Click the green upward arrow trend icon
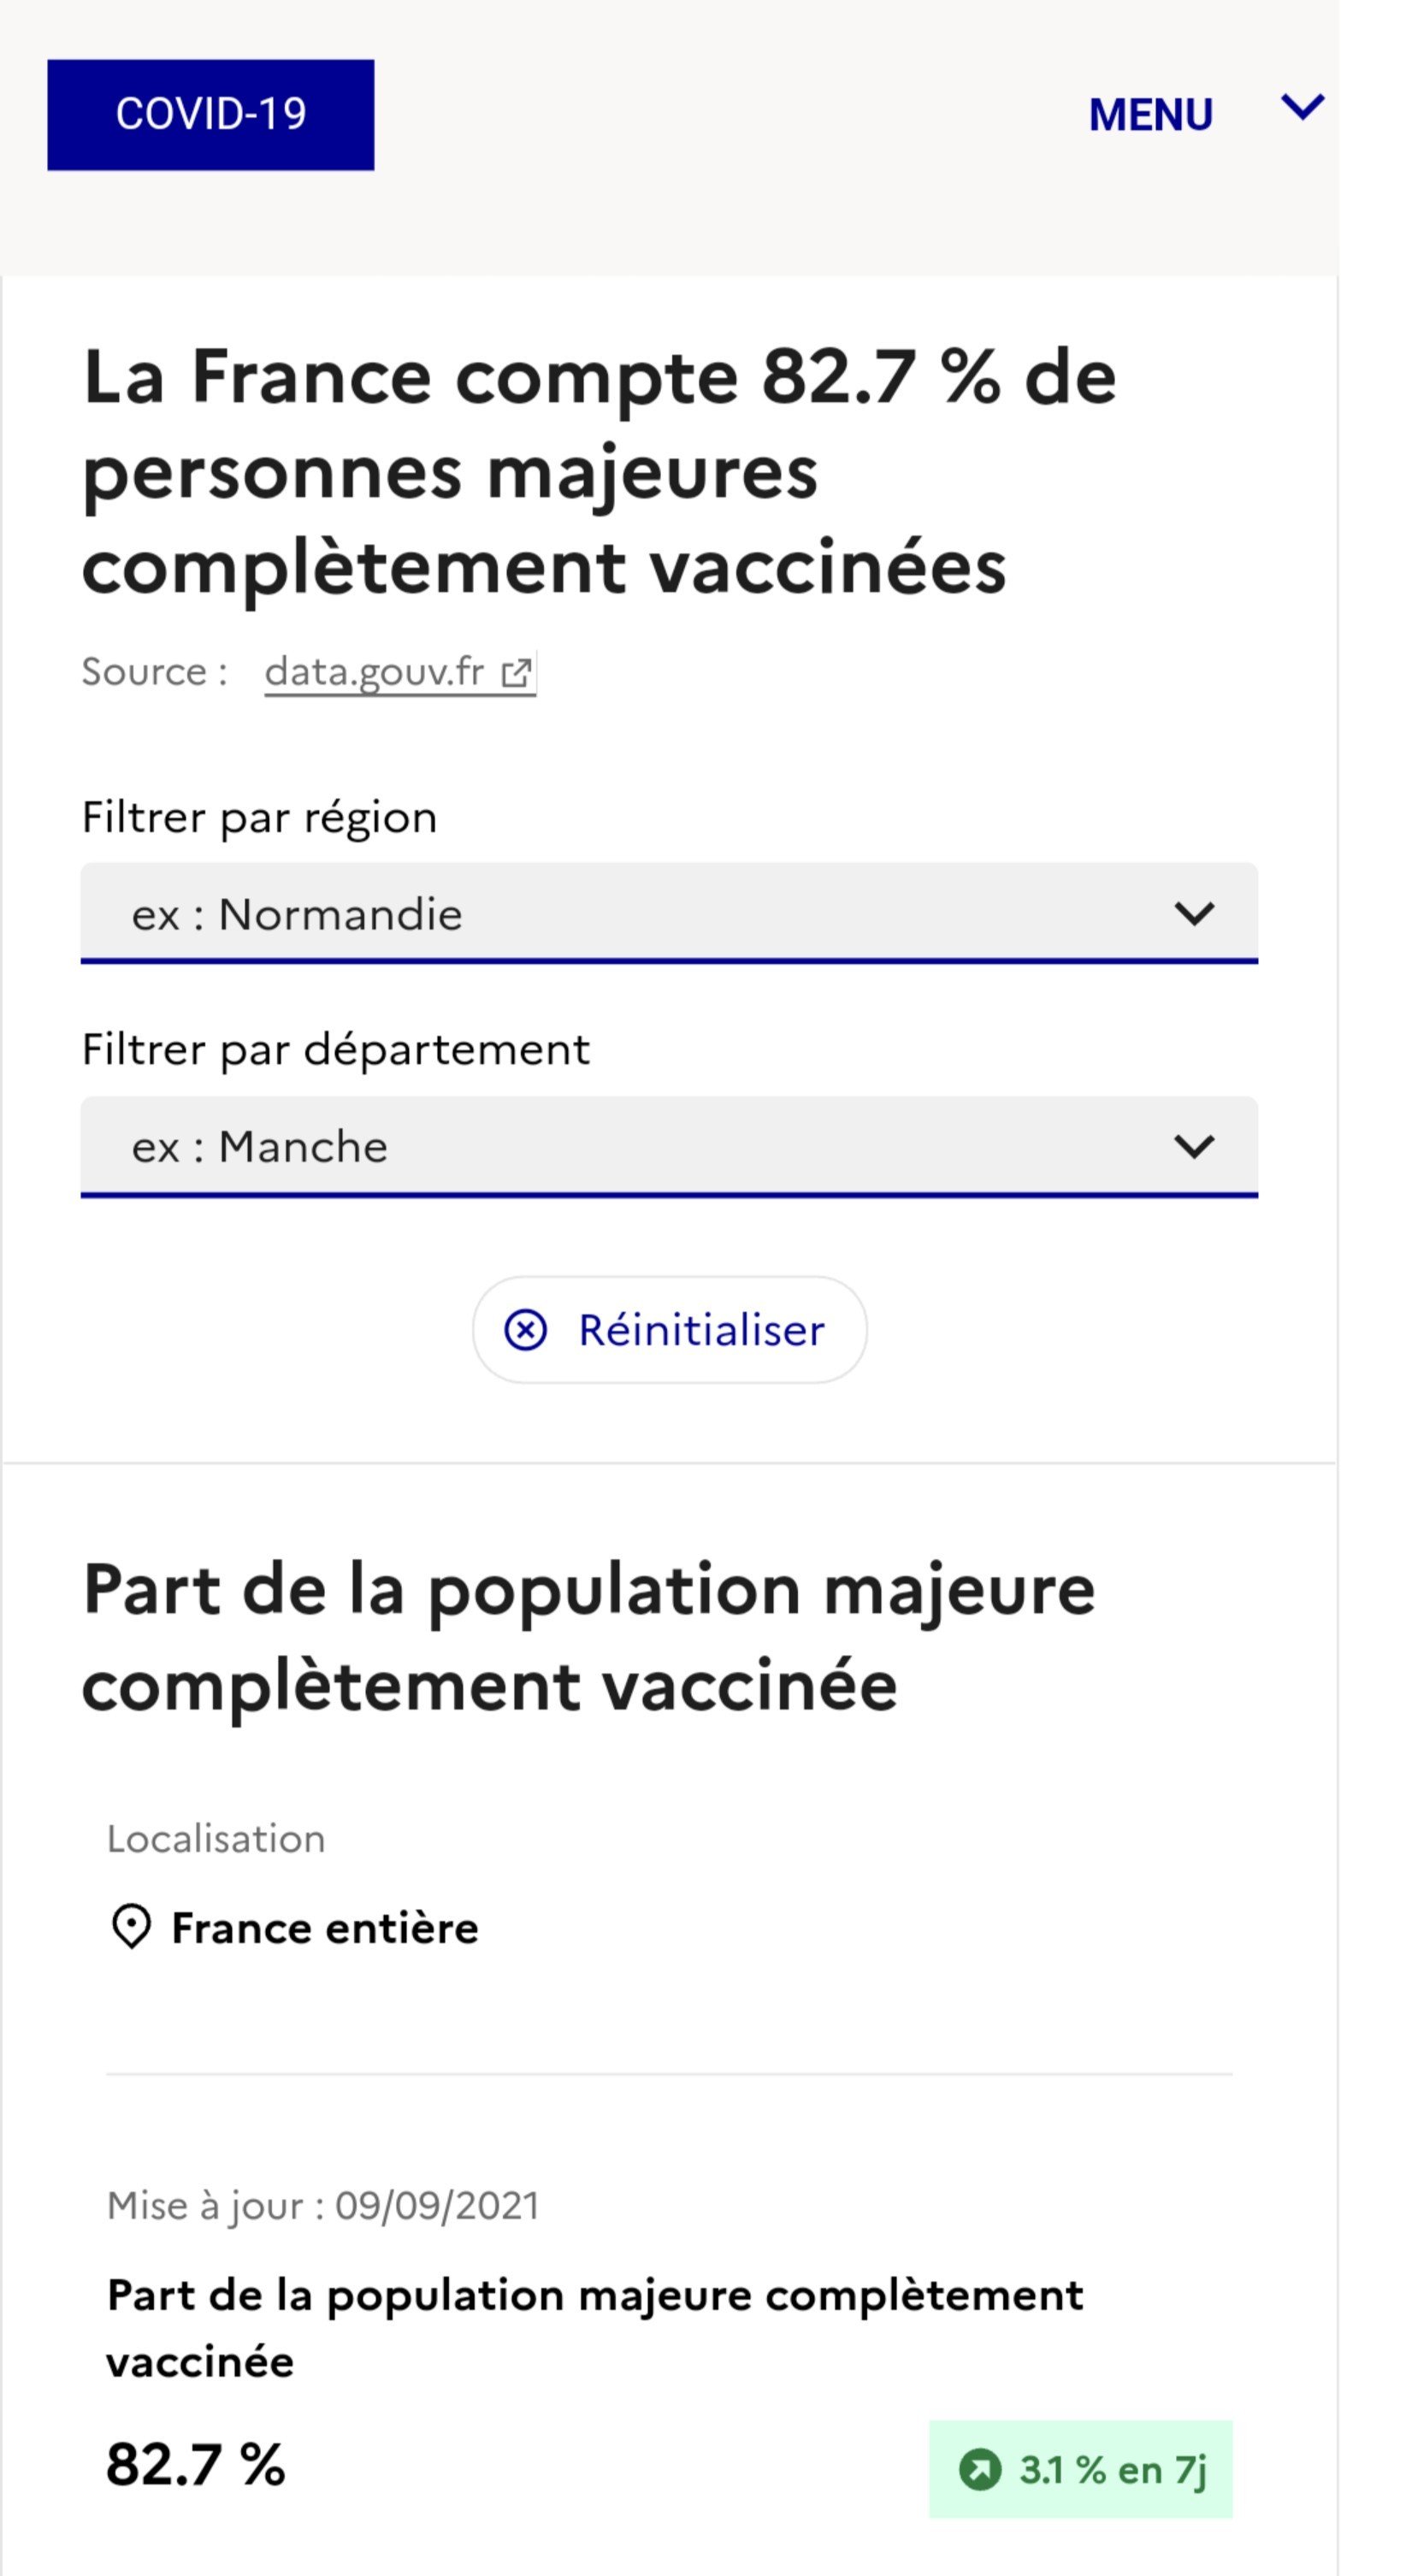The height and width of the screenshot is (2576, 1406). pyautogui.click(x=980, y=2469)
